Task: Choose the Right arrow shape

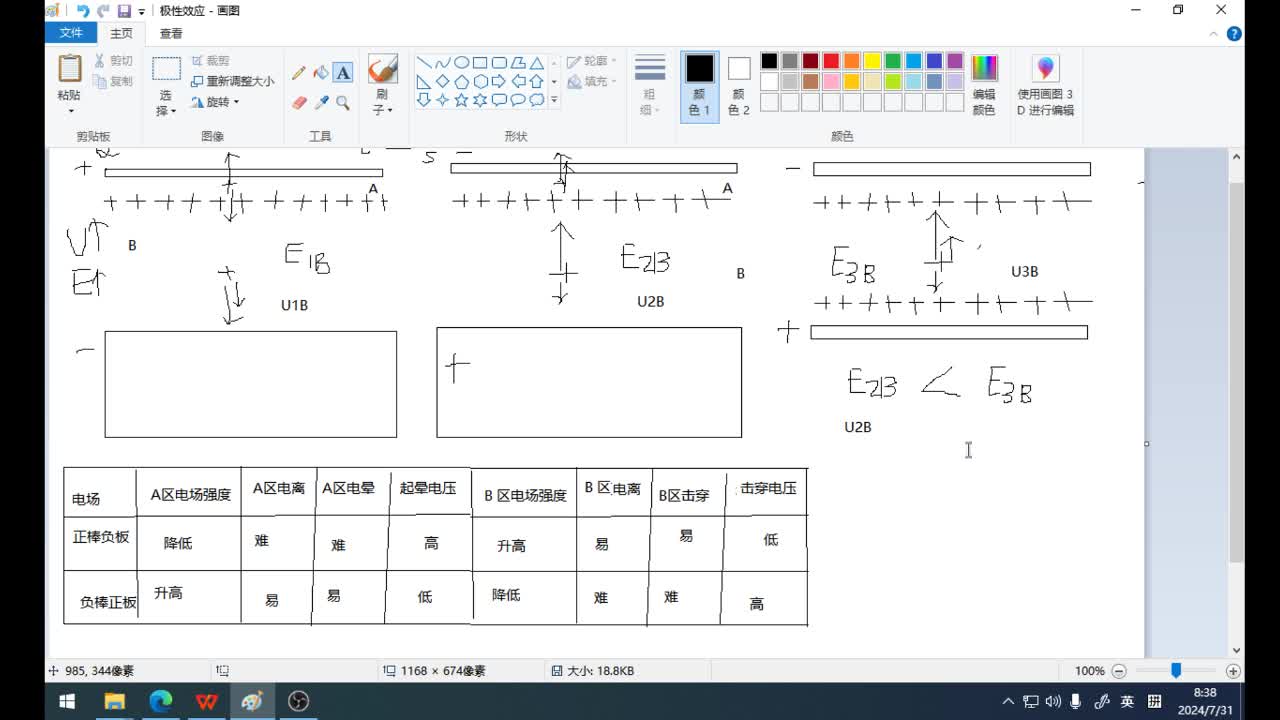Action: [x=499, y=81]
